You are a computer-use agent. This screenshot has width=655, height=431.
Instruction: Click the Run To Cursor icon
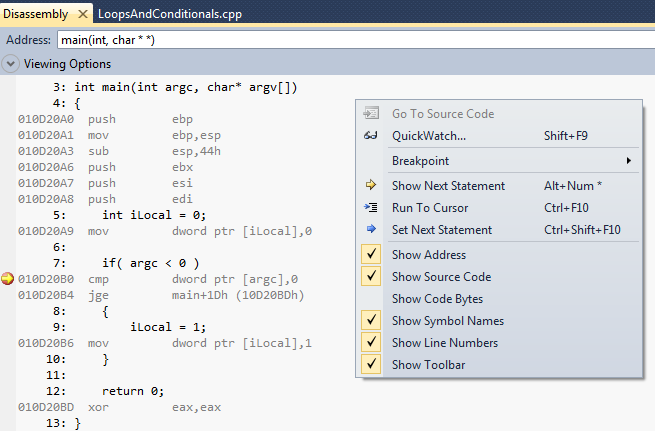372,208
